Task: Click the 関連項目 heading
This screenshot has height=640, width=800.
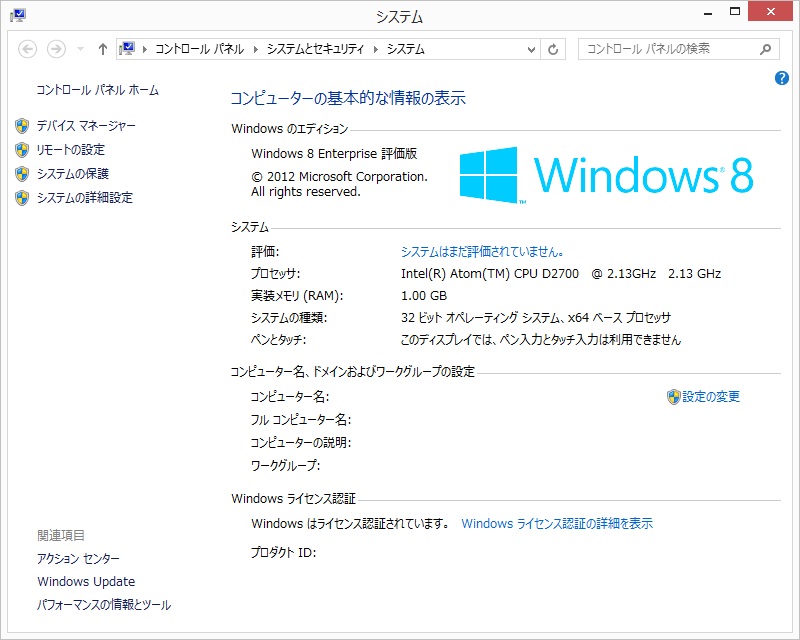Action: [x=61, y=535]
